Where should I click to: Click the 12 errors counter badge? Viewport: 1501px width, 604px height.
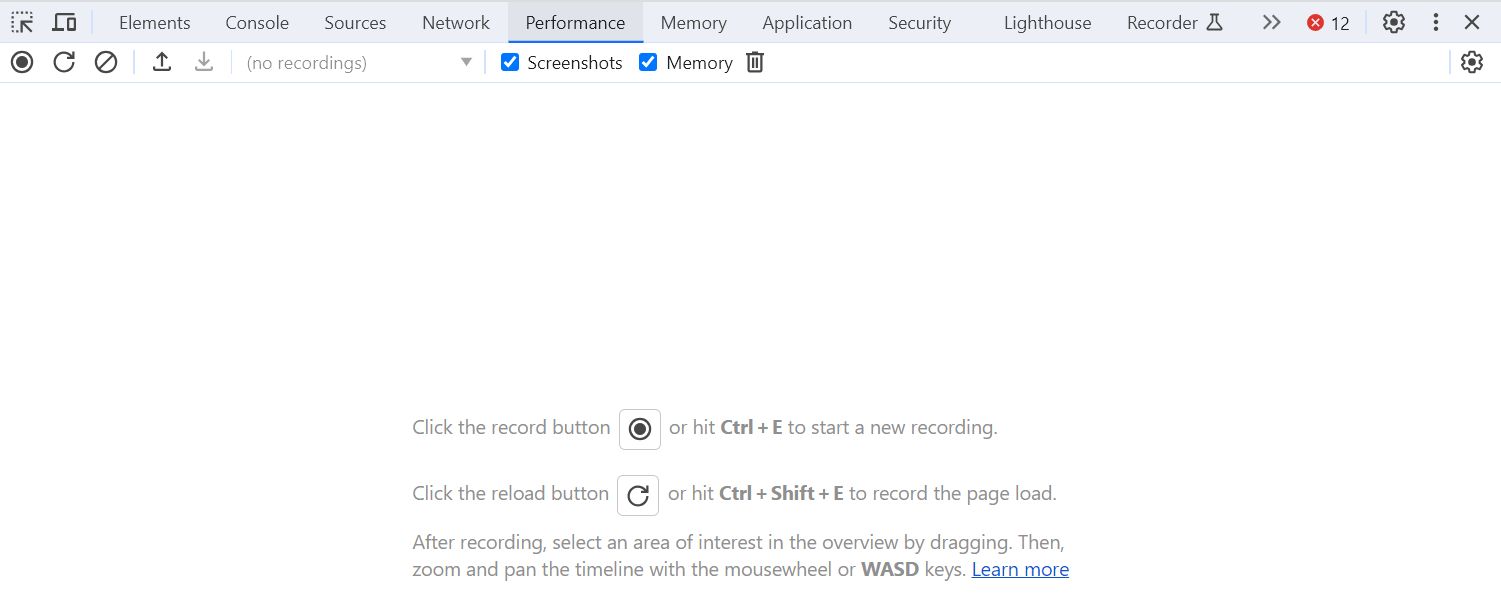1328,23
